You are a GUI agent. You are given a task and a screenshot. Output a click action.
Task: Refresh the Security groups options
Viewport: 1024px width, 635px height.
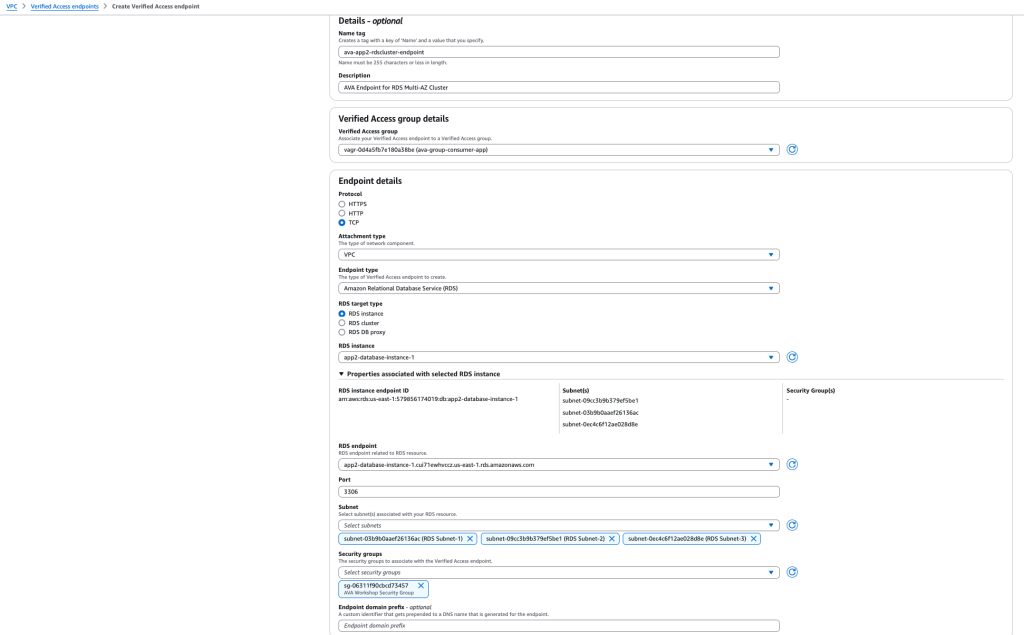click(792, 571)
